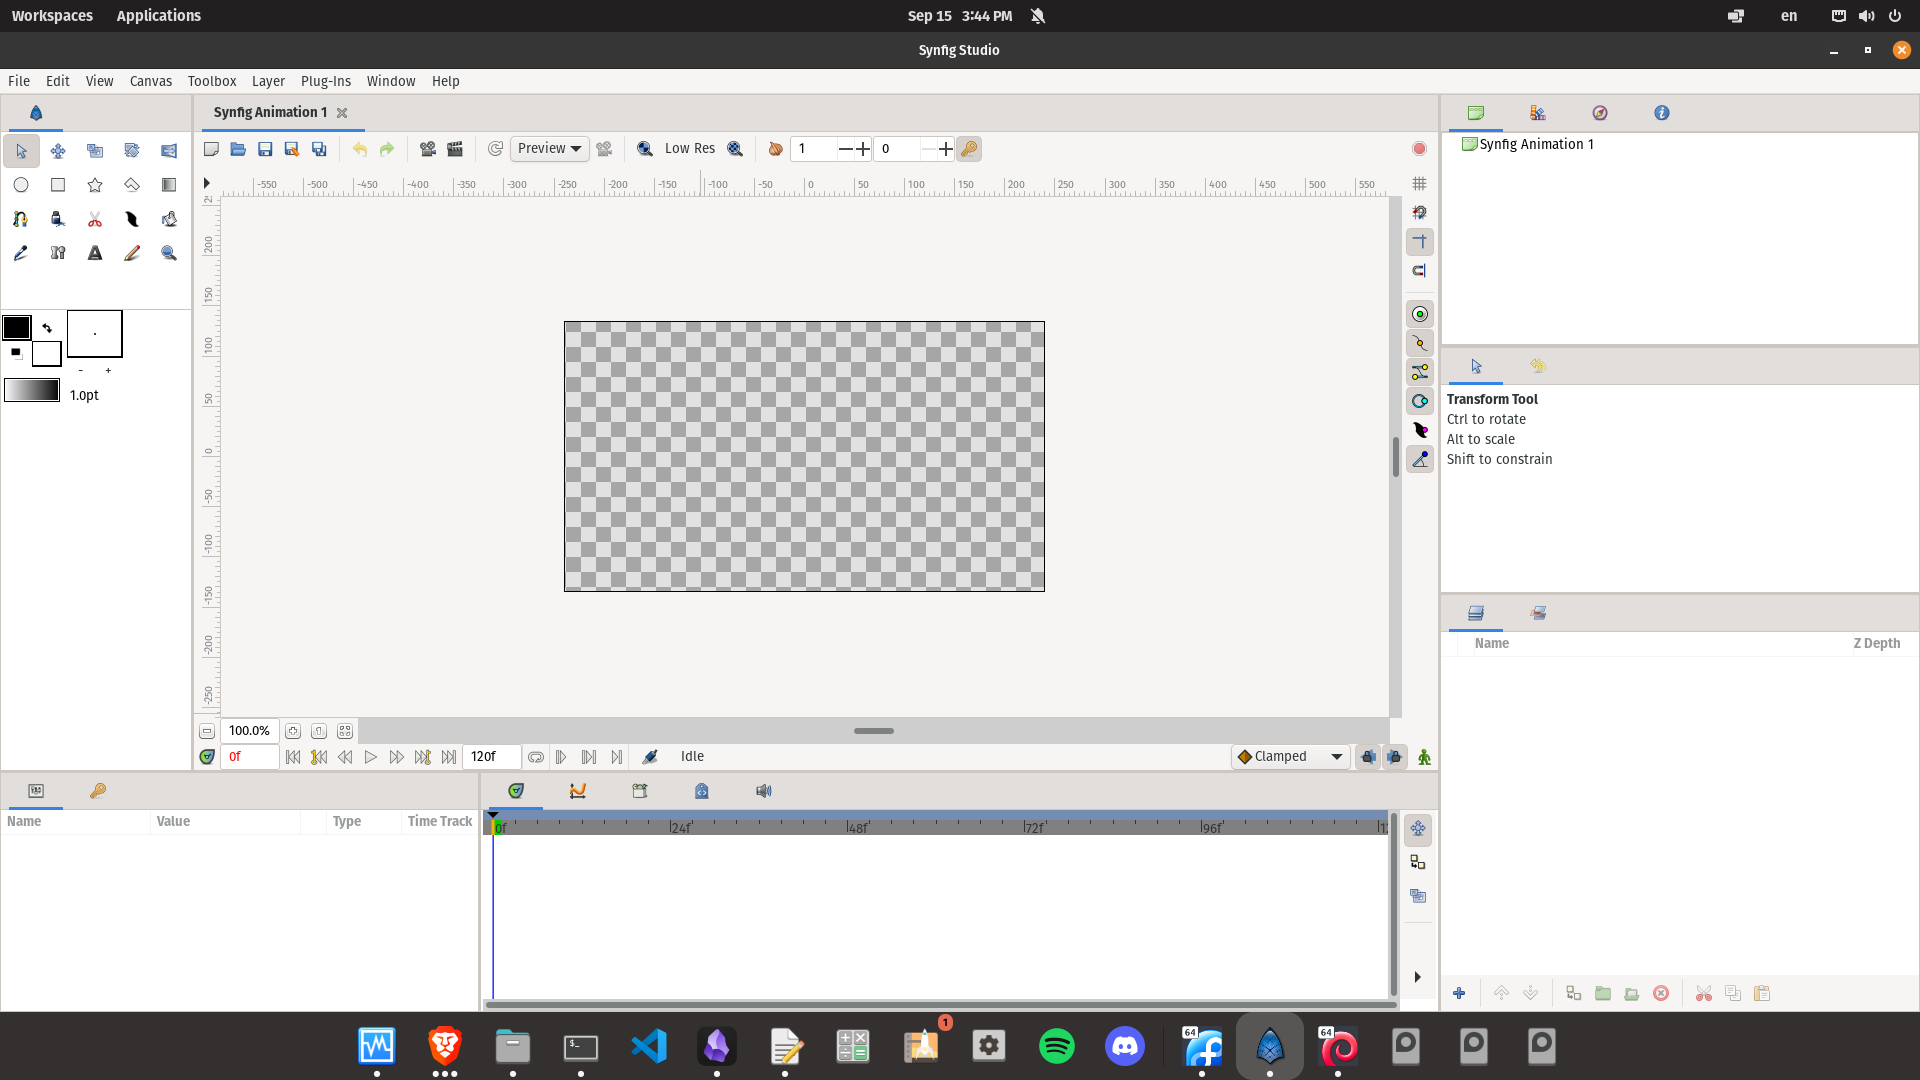Viewport: 1920px width, 1080px height.
Task: Select the Text tool
Action: coord(94,253)
